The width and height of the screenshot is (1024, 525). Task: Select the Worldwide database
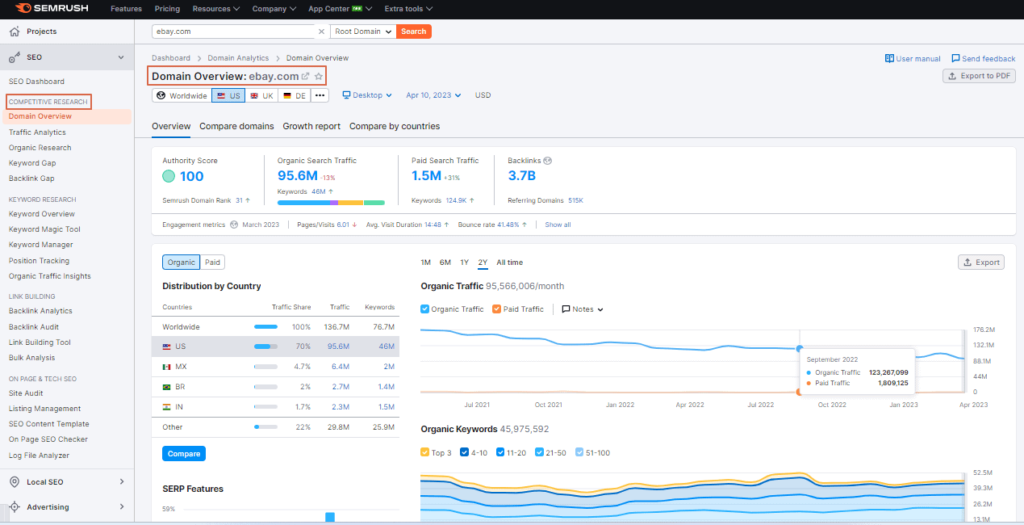pyautogui.click(x=182, y=95)
